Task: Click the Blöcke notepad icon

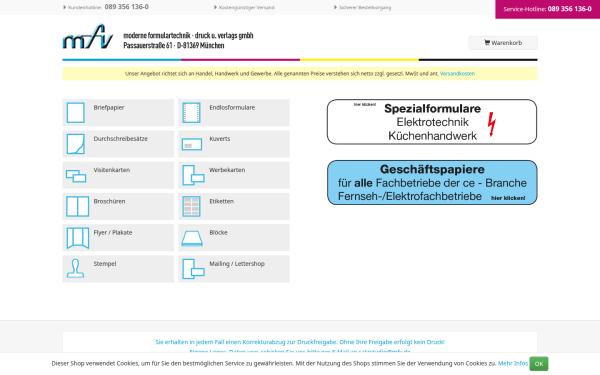Action: click(192, 238)
